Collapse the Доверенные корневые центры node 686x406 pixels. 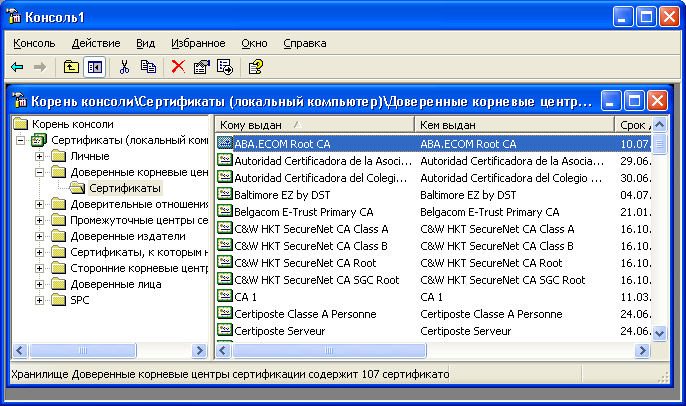(39, 172)
